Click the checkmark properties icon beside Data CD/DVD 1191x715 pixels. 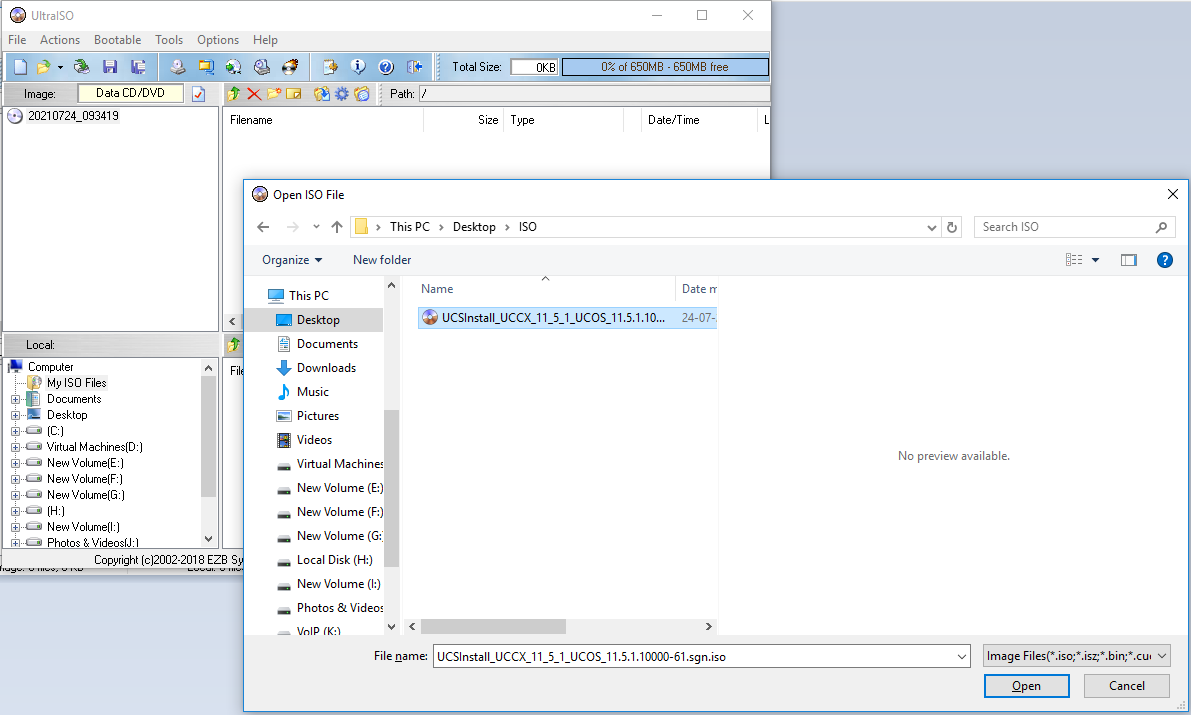coord(199,93)
